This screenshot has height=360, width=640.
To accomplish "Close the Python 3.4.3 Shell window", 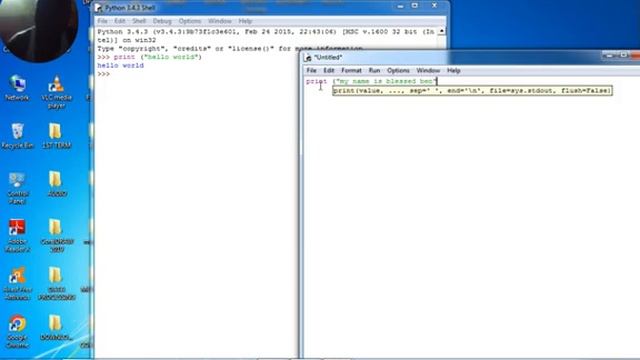I will click(434, 6).
